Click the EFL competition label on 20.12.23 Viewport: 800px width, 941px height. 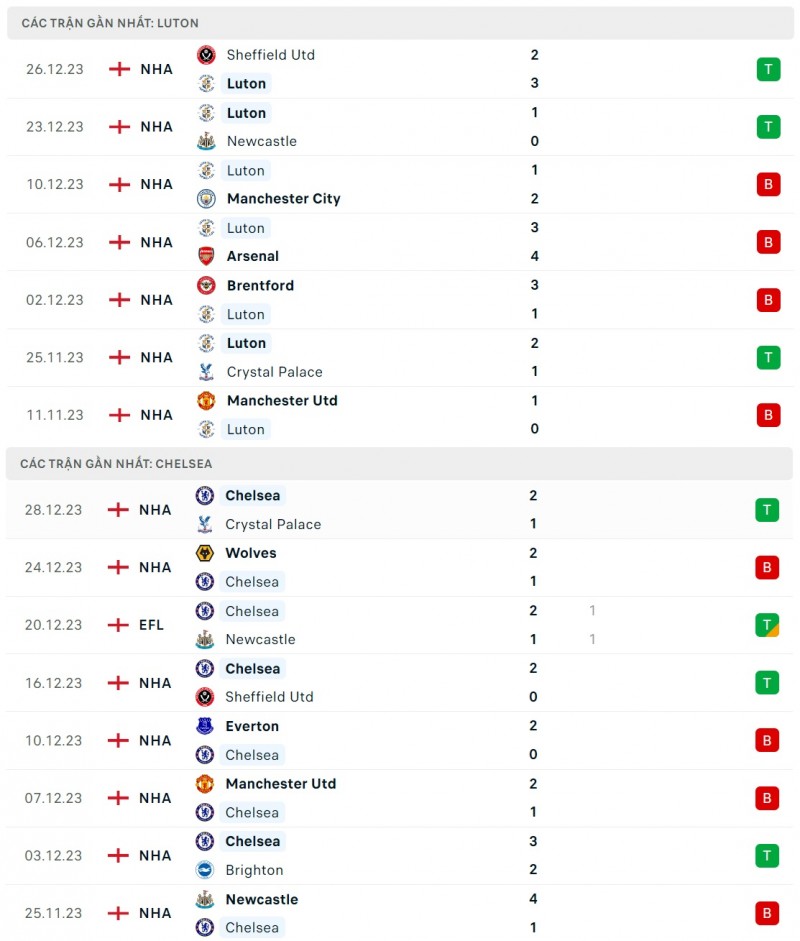click(151, 625)
